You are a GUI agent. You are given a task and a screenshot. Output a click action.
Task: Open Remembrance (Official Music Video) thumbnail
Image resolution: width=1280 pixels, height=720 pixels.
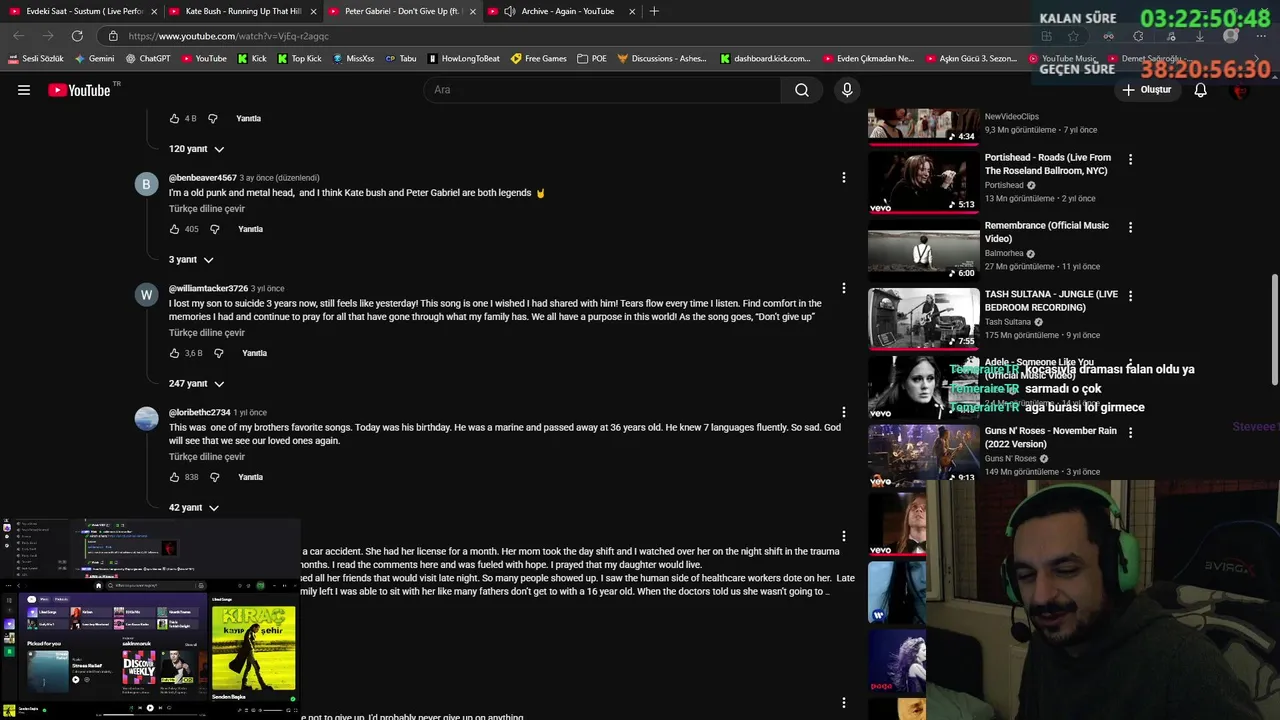[924, 250]
